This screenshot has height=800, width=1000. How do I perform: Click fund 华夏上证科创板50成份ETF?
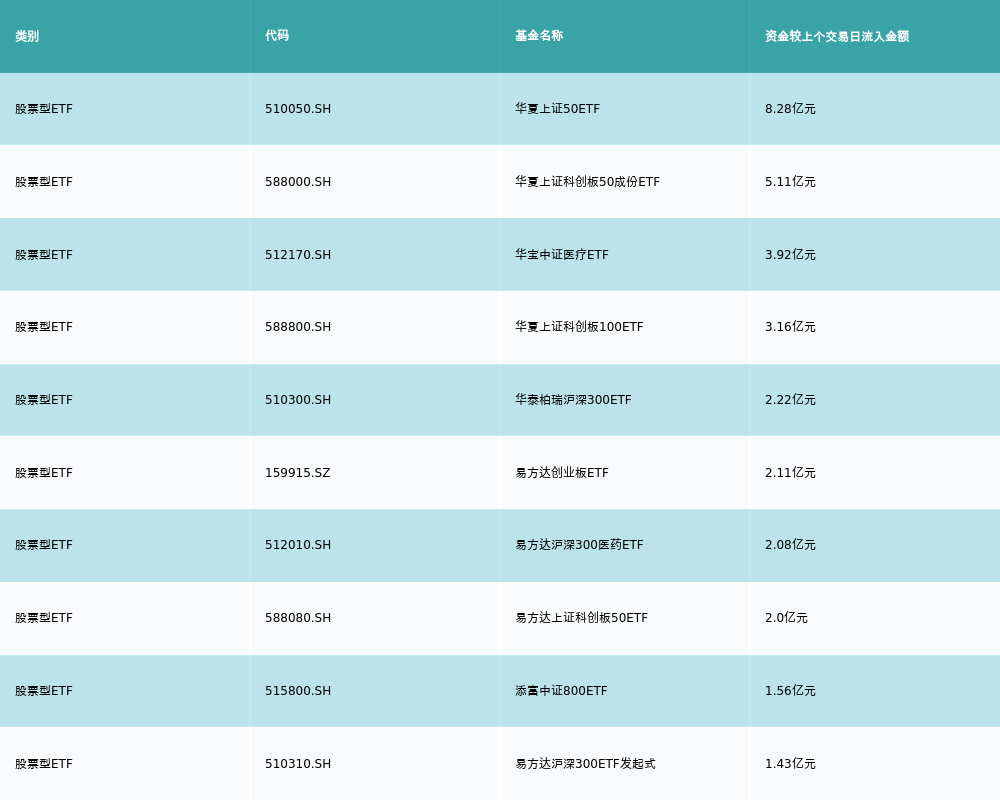pos(587,182)
